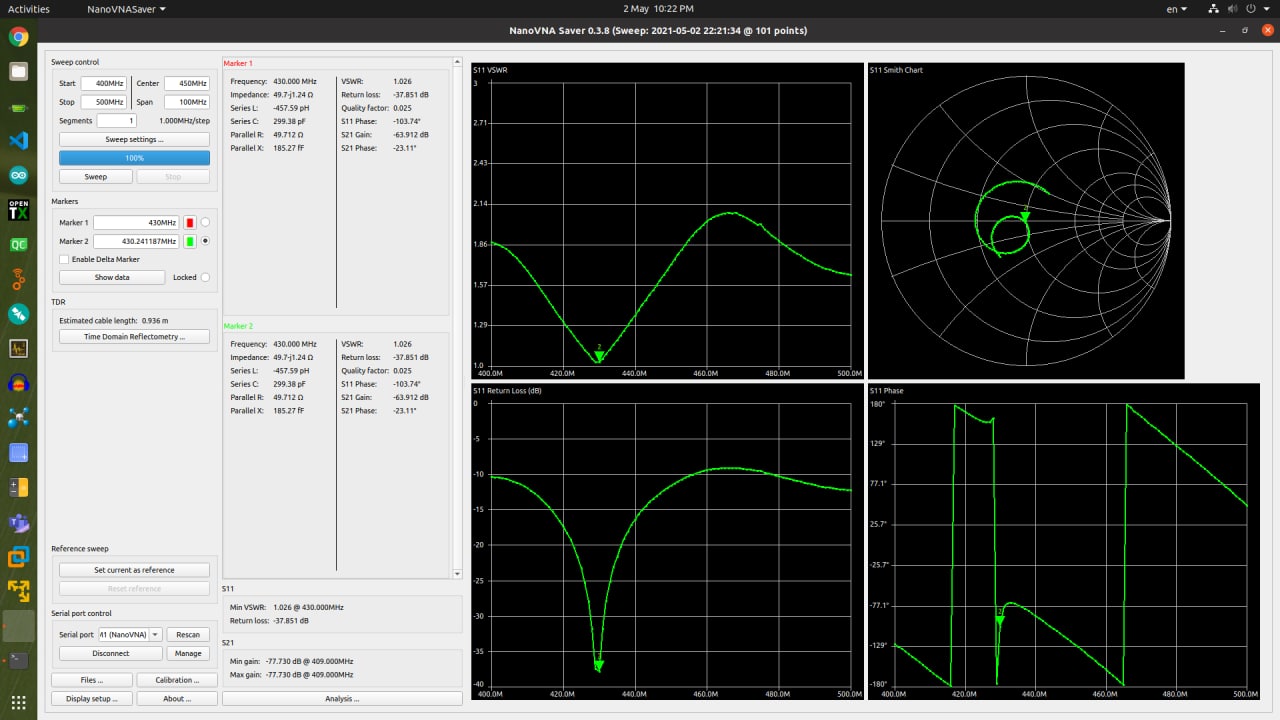Click the Sweep button
The height and width of the screenshot is (720, 1280).
click(x=95, y=176)
